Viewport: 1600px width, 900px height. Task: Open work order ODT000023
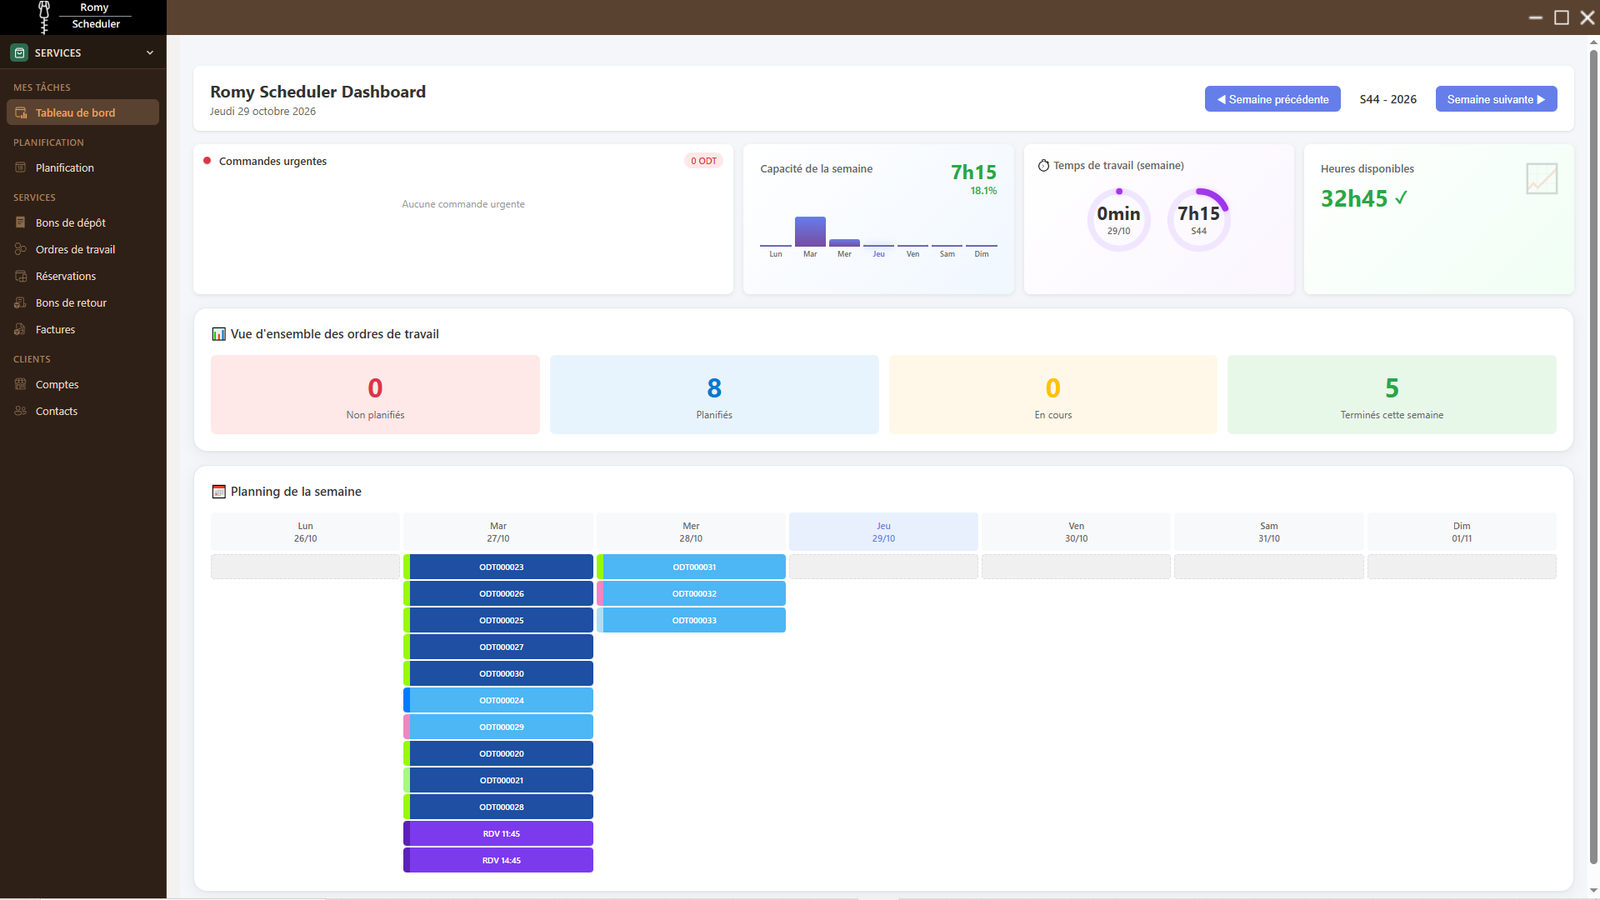tap(498, 567)
